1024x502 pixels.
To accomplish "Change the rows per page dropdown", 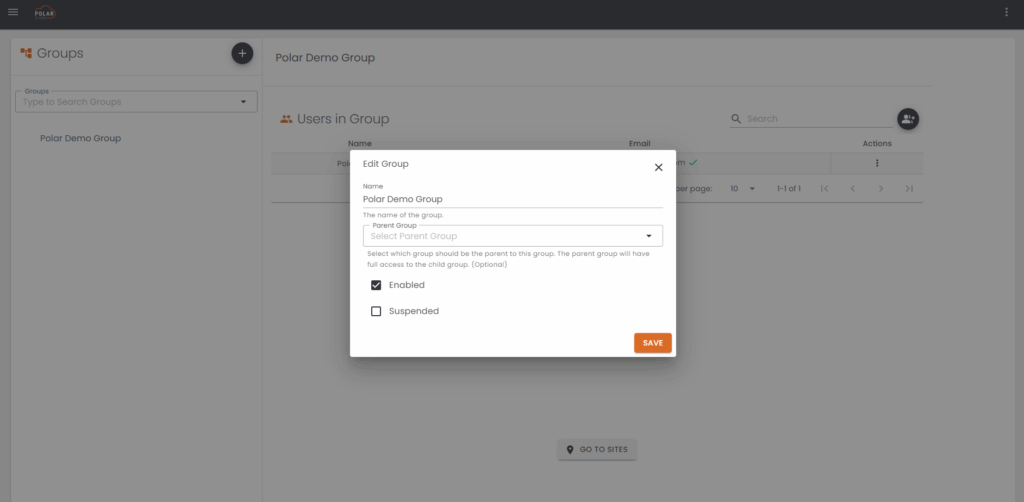I will pyautogui.click(x=742, y=188).
